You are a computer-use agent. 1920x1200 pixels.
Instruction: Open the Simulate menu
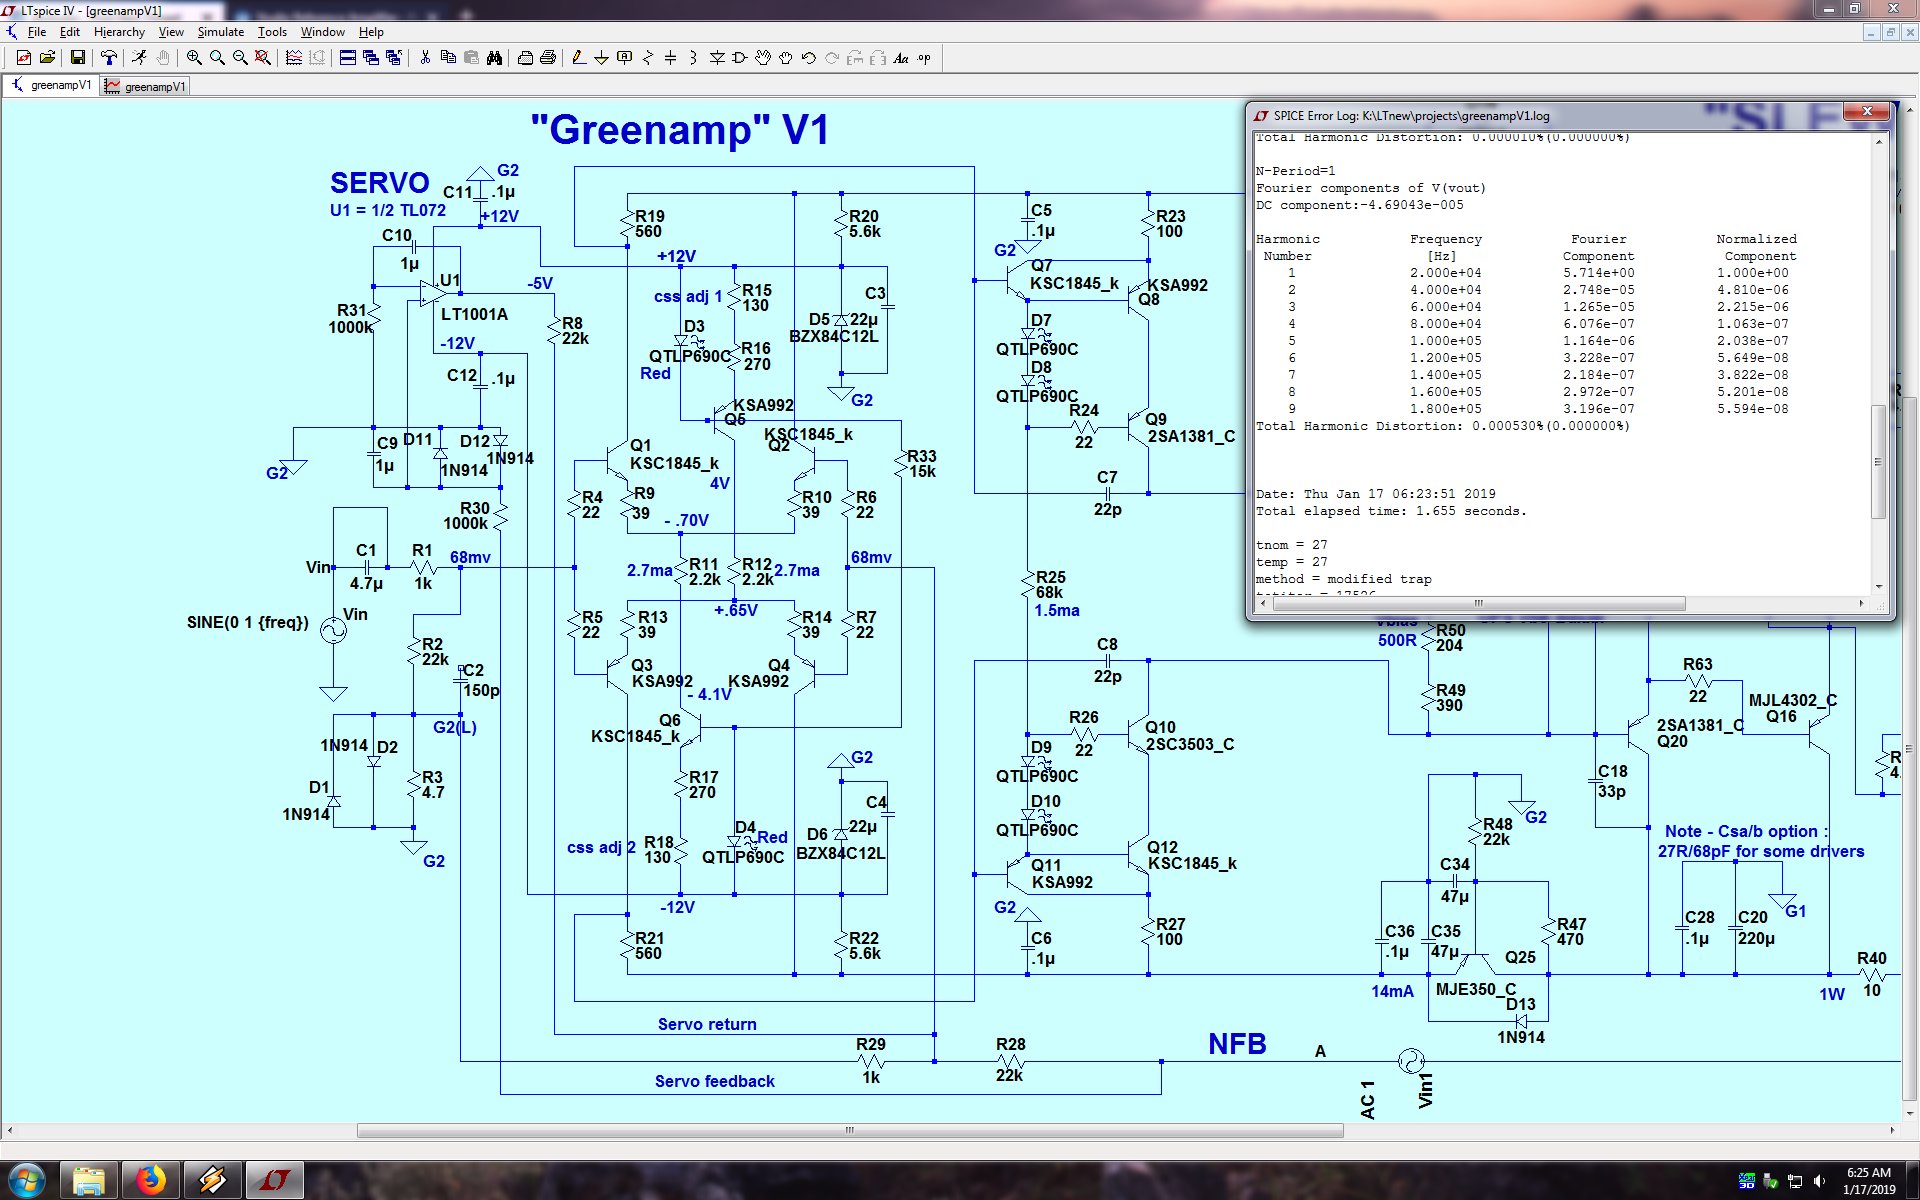tap(221, 32)
